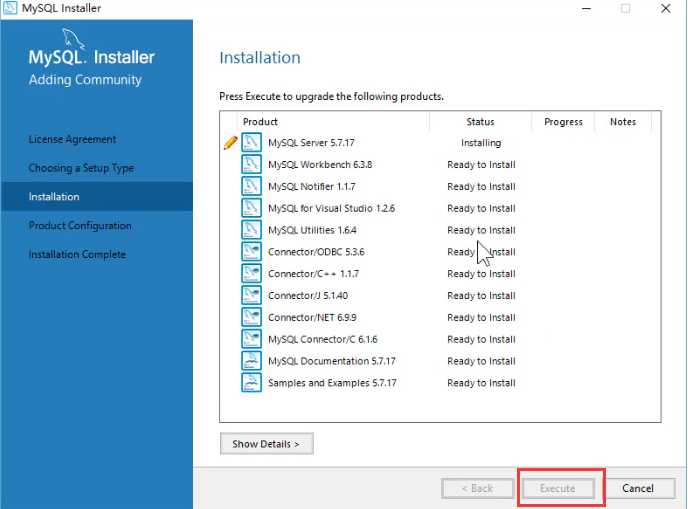
Task: Click Ready to Install status for Notifier
Action: pos(481,186)
